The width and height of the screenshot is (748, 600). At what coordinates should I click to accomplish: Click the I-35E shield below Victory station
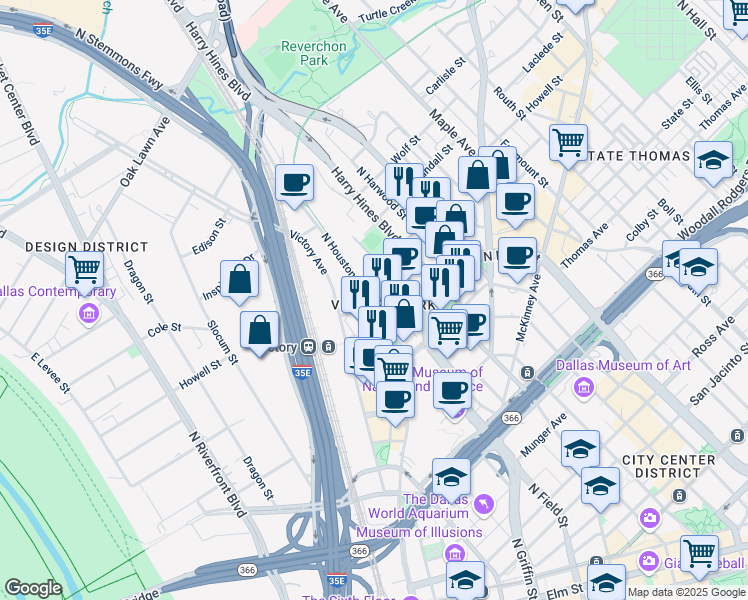tap(302, 372)
